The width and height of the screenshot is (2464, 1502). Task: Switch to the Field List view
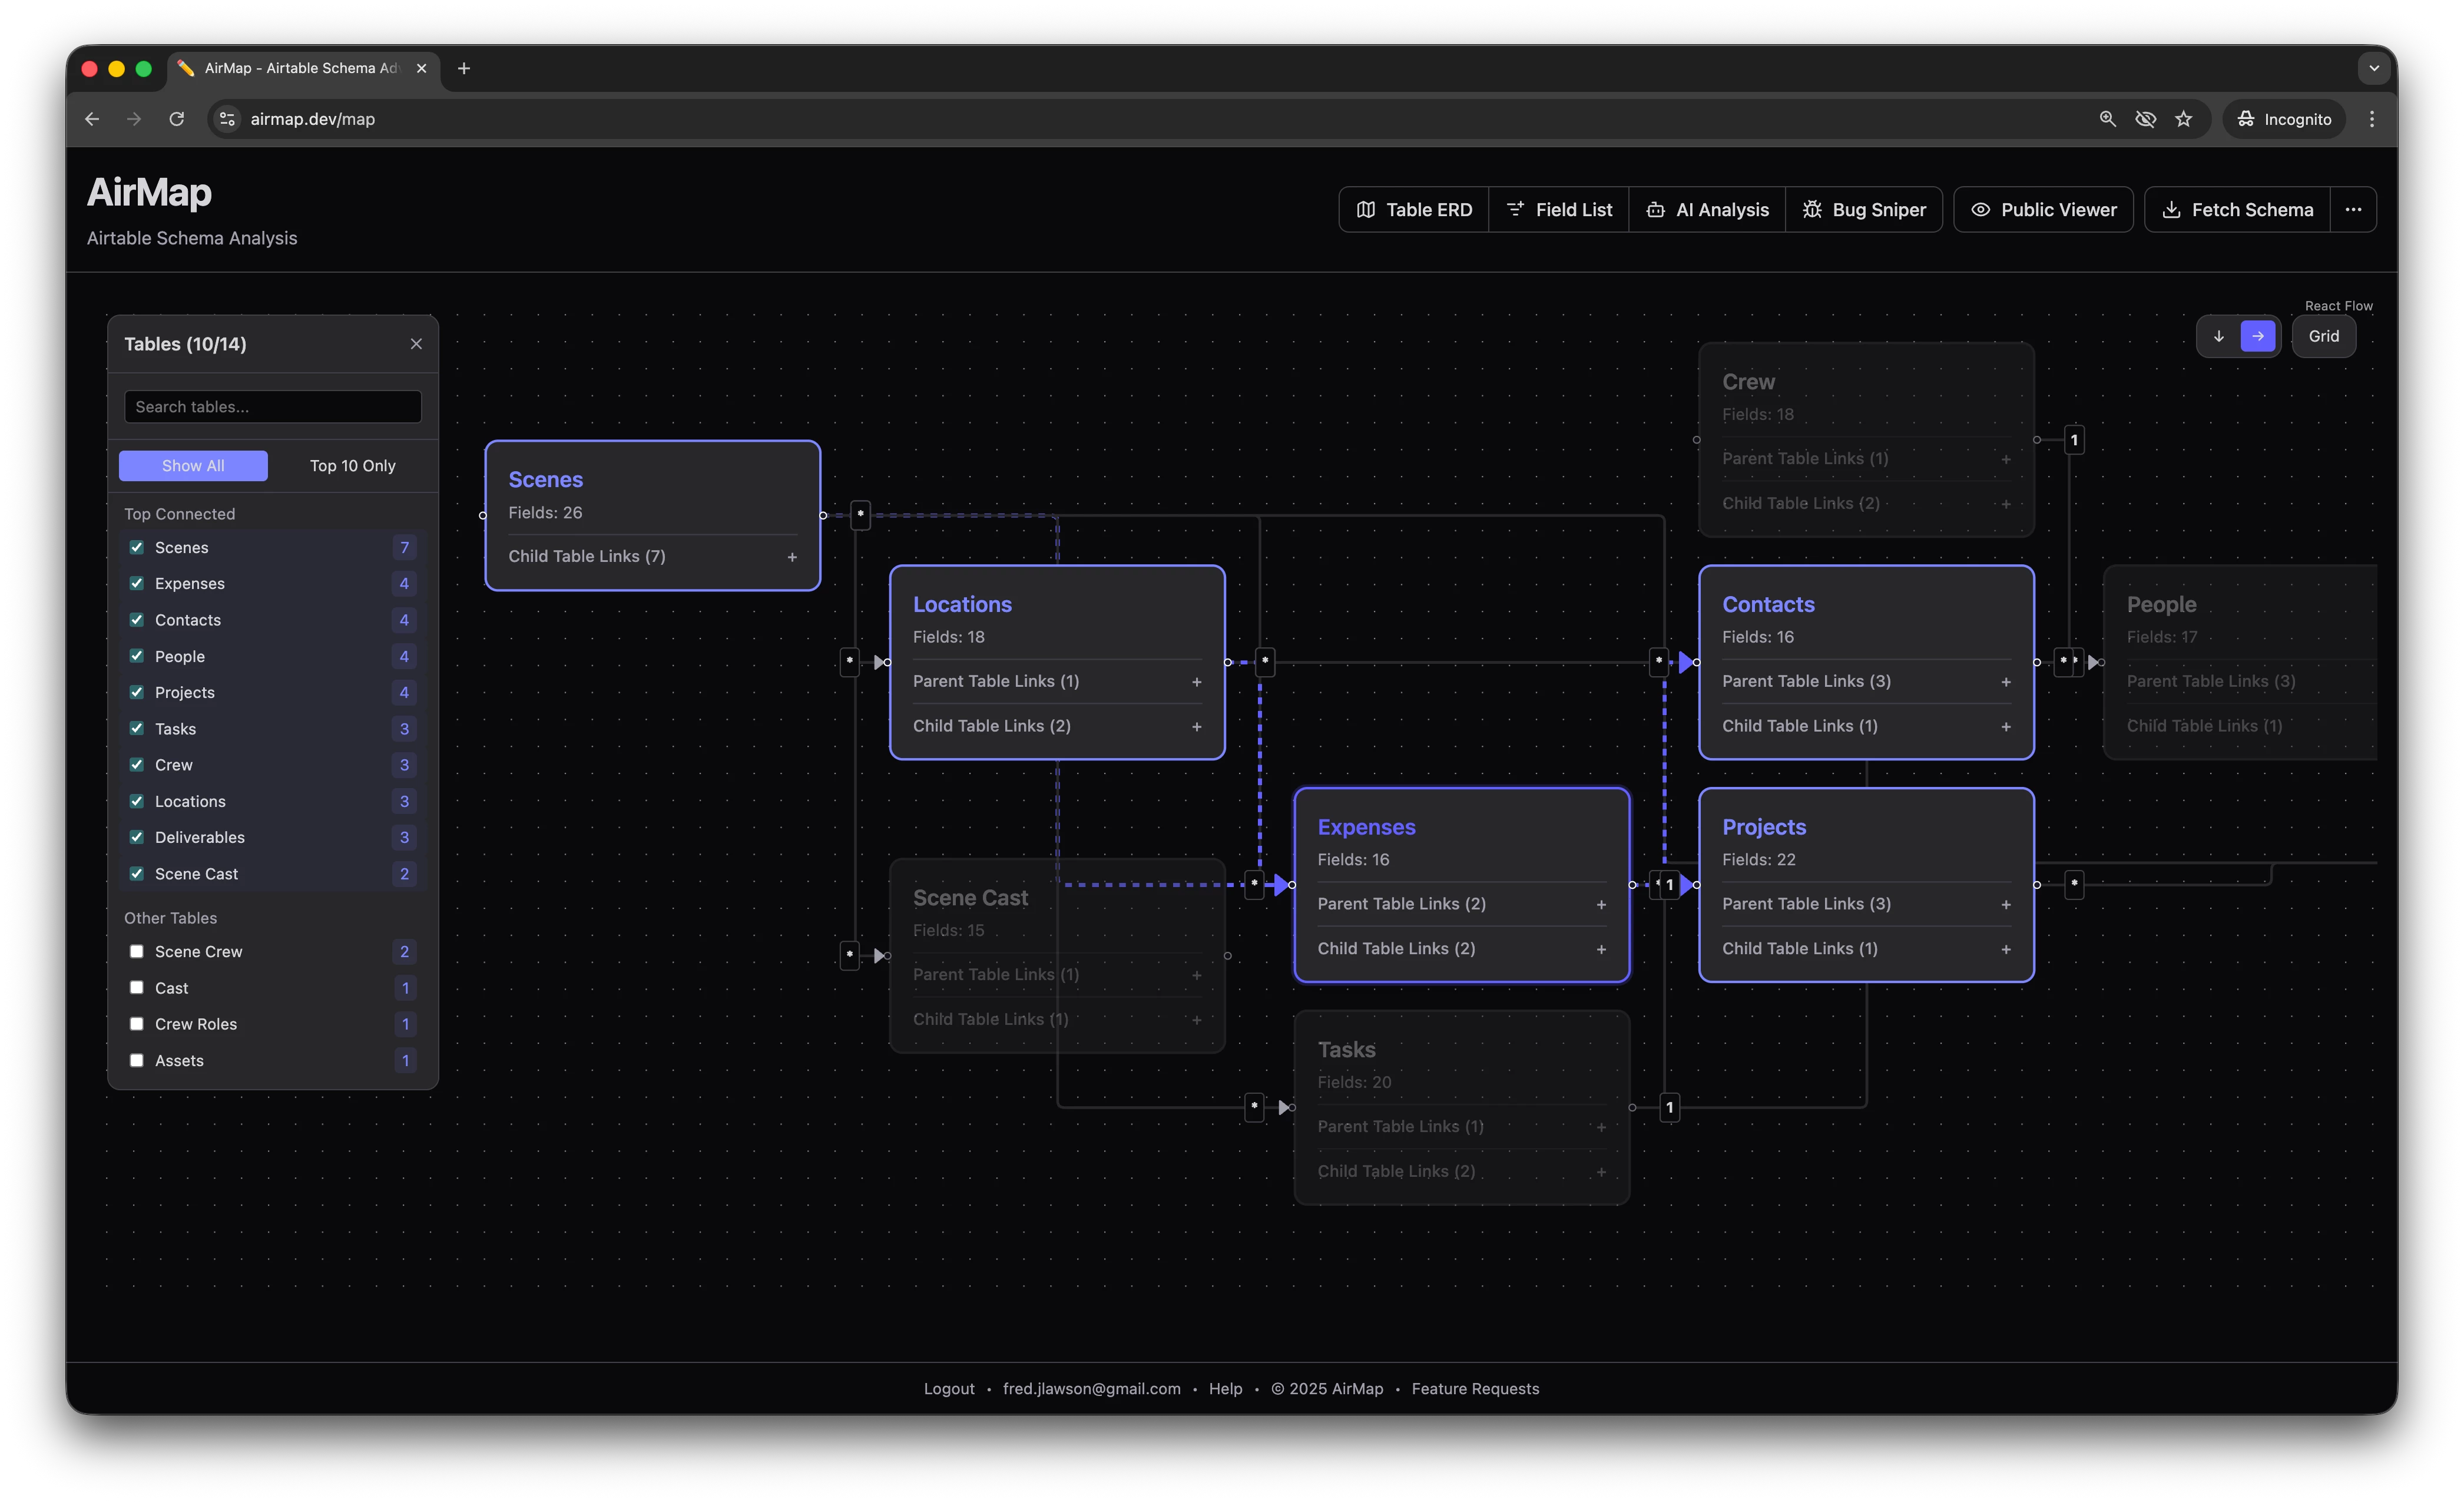click(x=1559, y=210)
